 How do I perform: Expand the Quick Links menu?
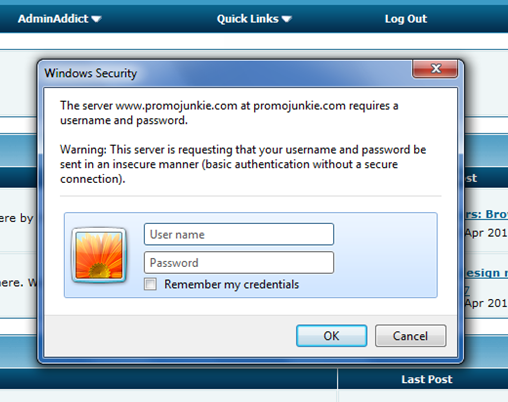click(254, 19)
